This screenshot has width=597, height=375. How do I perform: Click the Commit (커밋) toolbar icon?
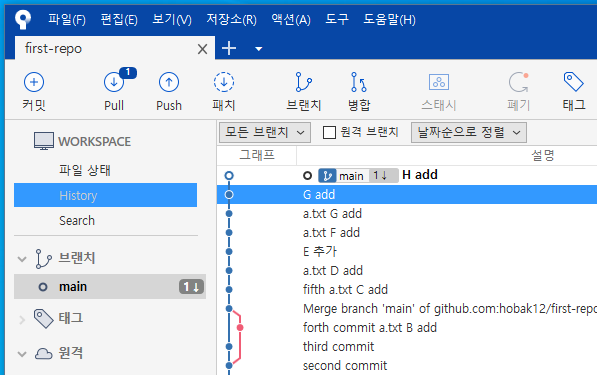click(34, 82)
